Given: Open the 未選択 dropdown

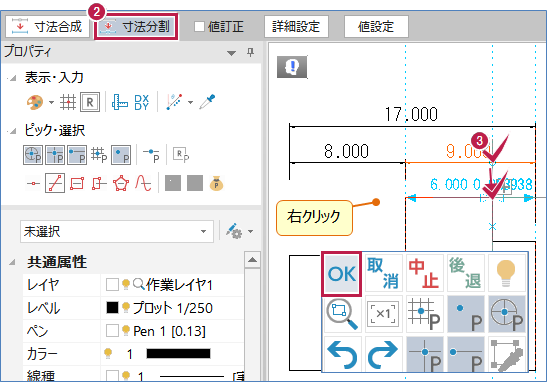Looking at the screenshot, I should tap(117, 231).
